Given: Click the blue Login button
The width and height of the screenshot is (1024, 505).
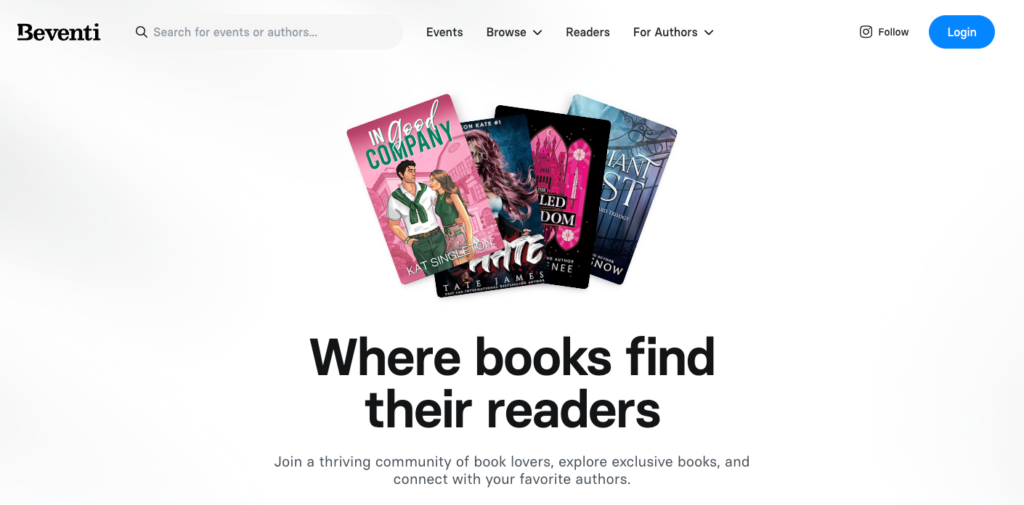Looking at the screenshot, I should pyautogui.click(x=961, y=32).
